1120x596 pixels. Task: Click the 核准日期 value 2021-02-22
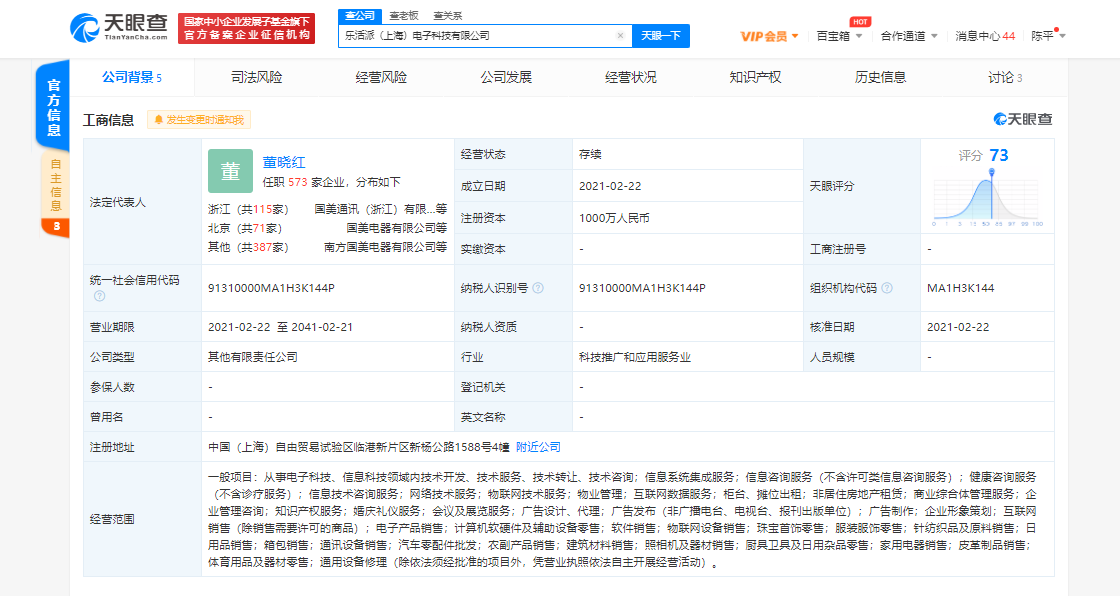(958, 327)
